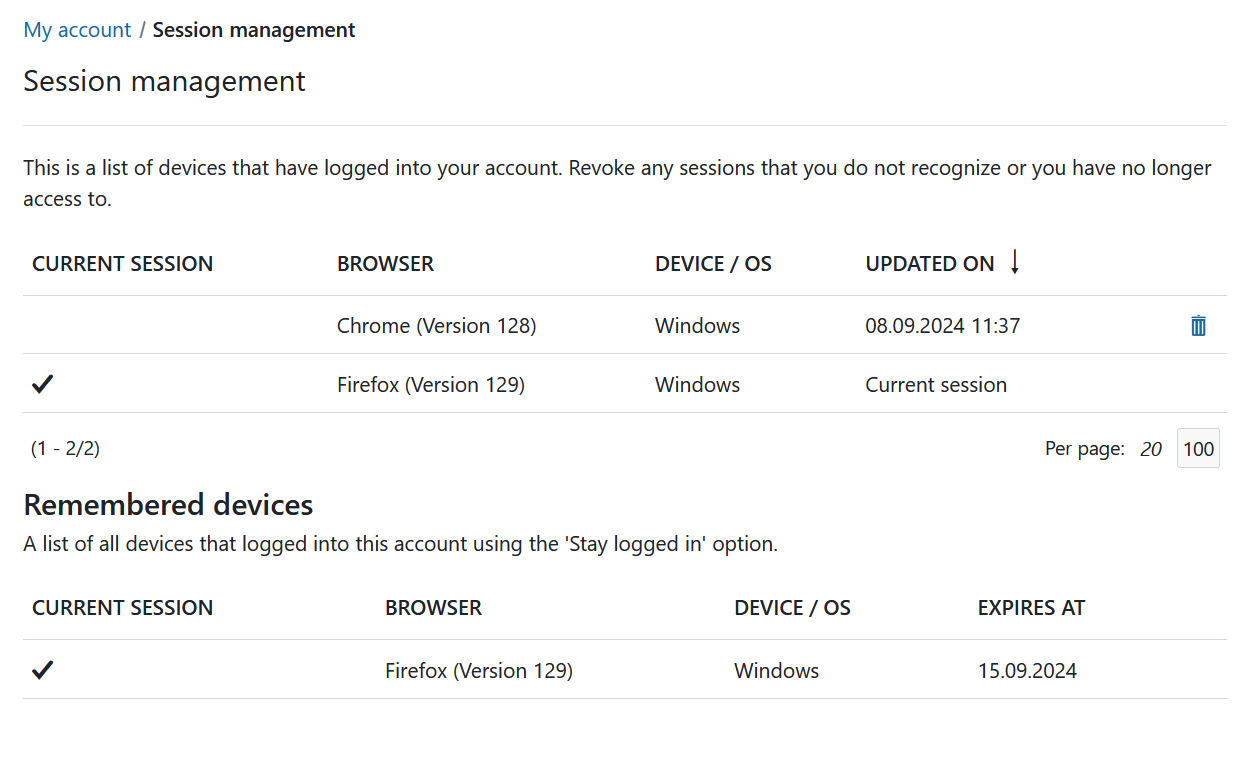
Task: Click the EXPIRES AT column header
Action: (1031, 608)
